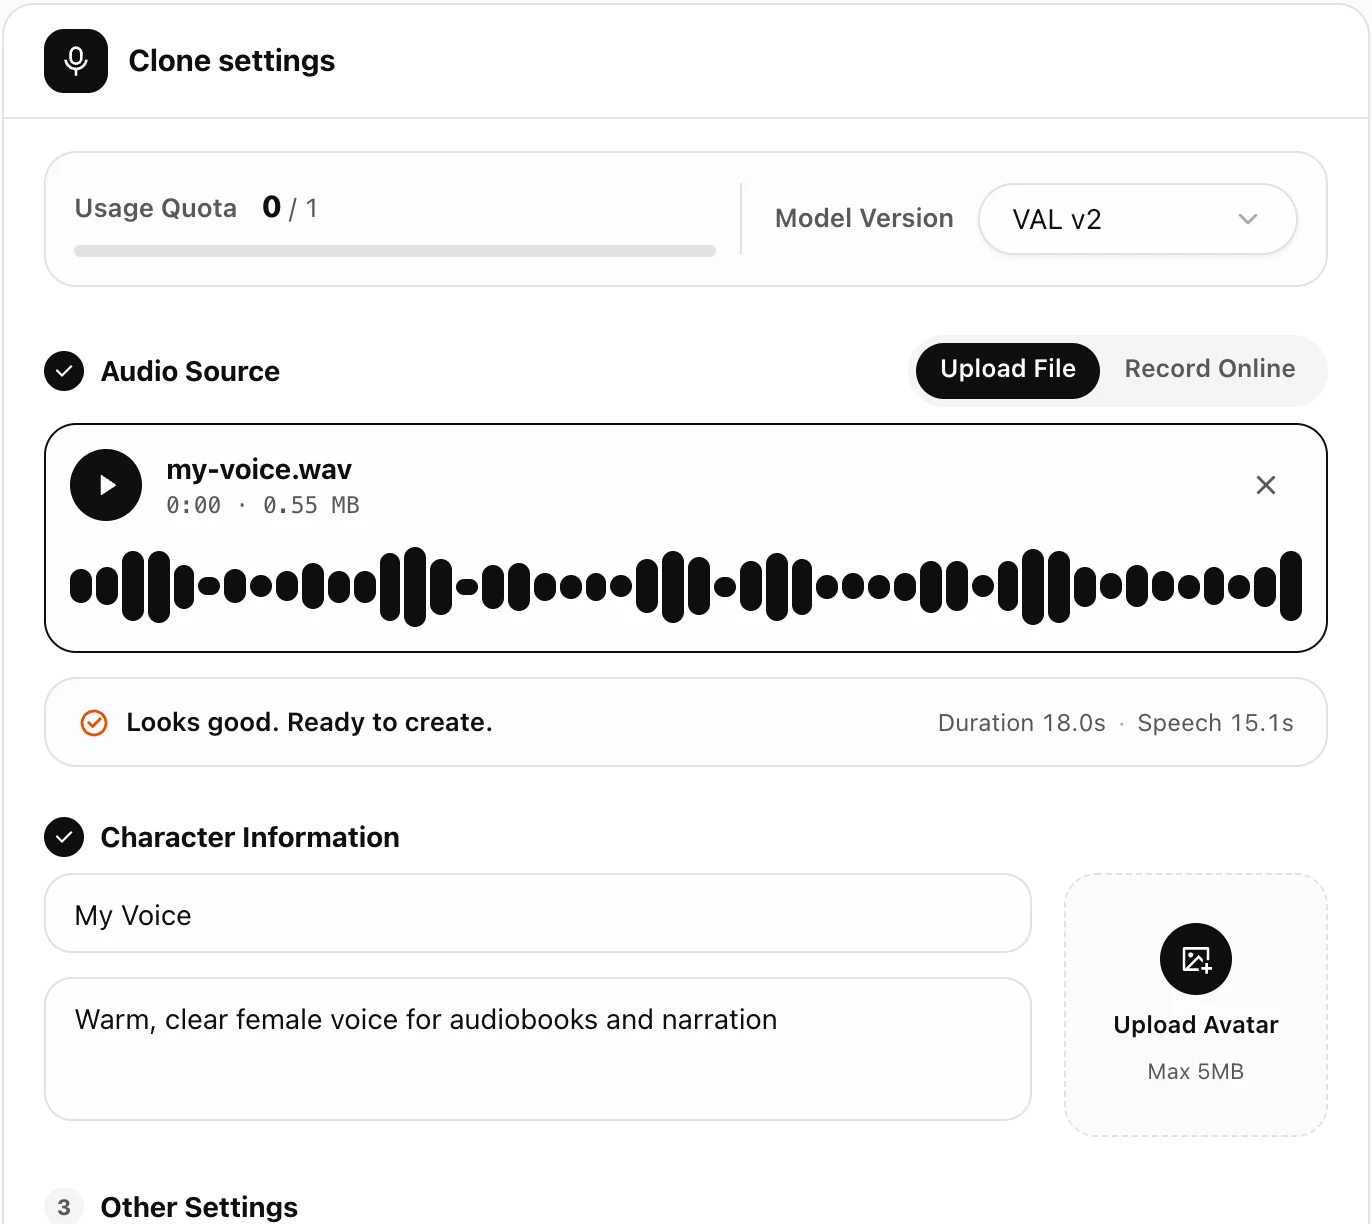
Task: Edit the voice description text area
Action: tap(538, 1049)
